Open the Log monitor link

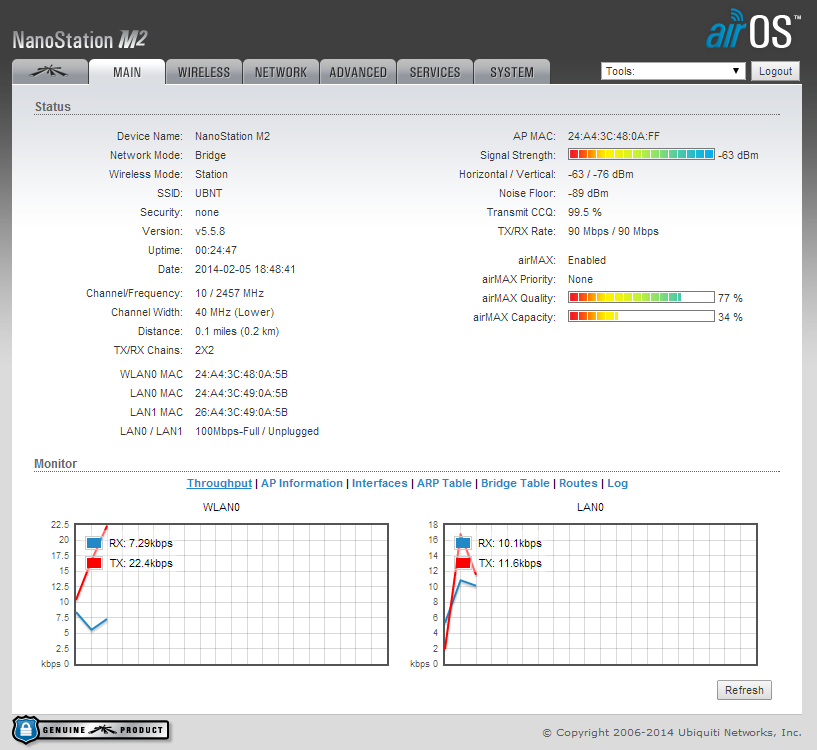tap(617, 483)
